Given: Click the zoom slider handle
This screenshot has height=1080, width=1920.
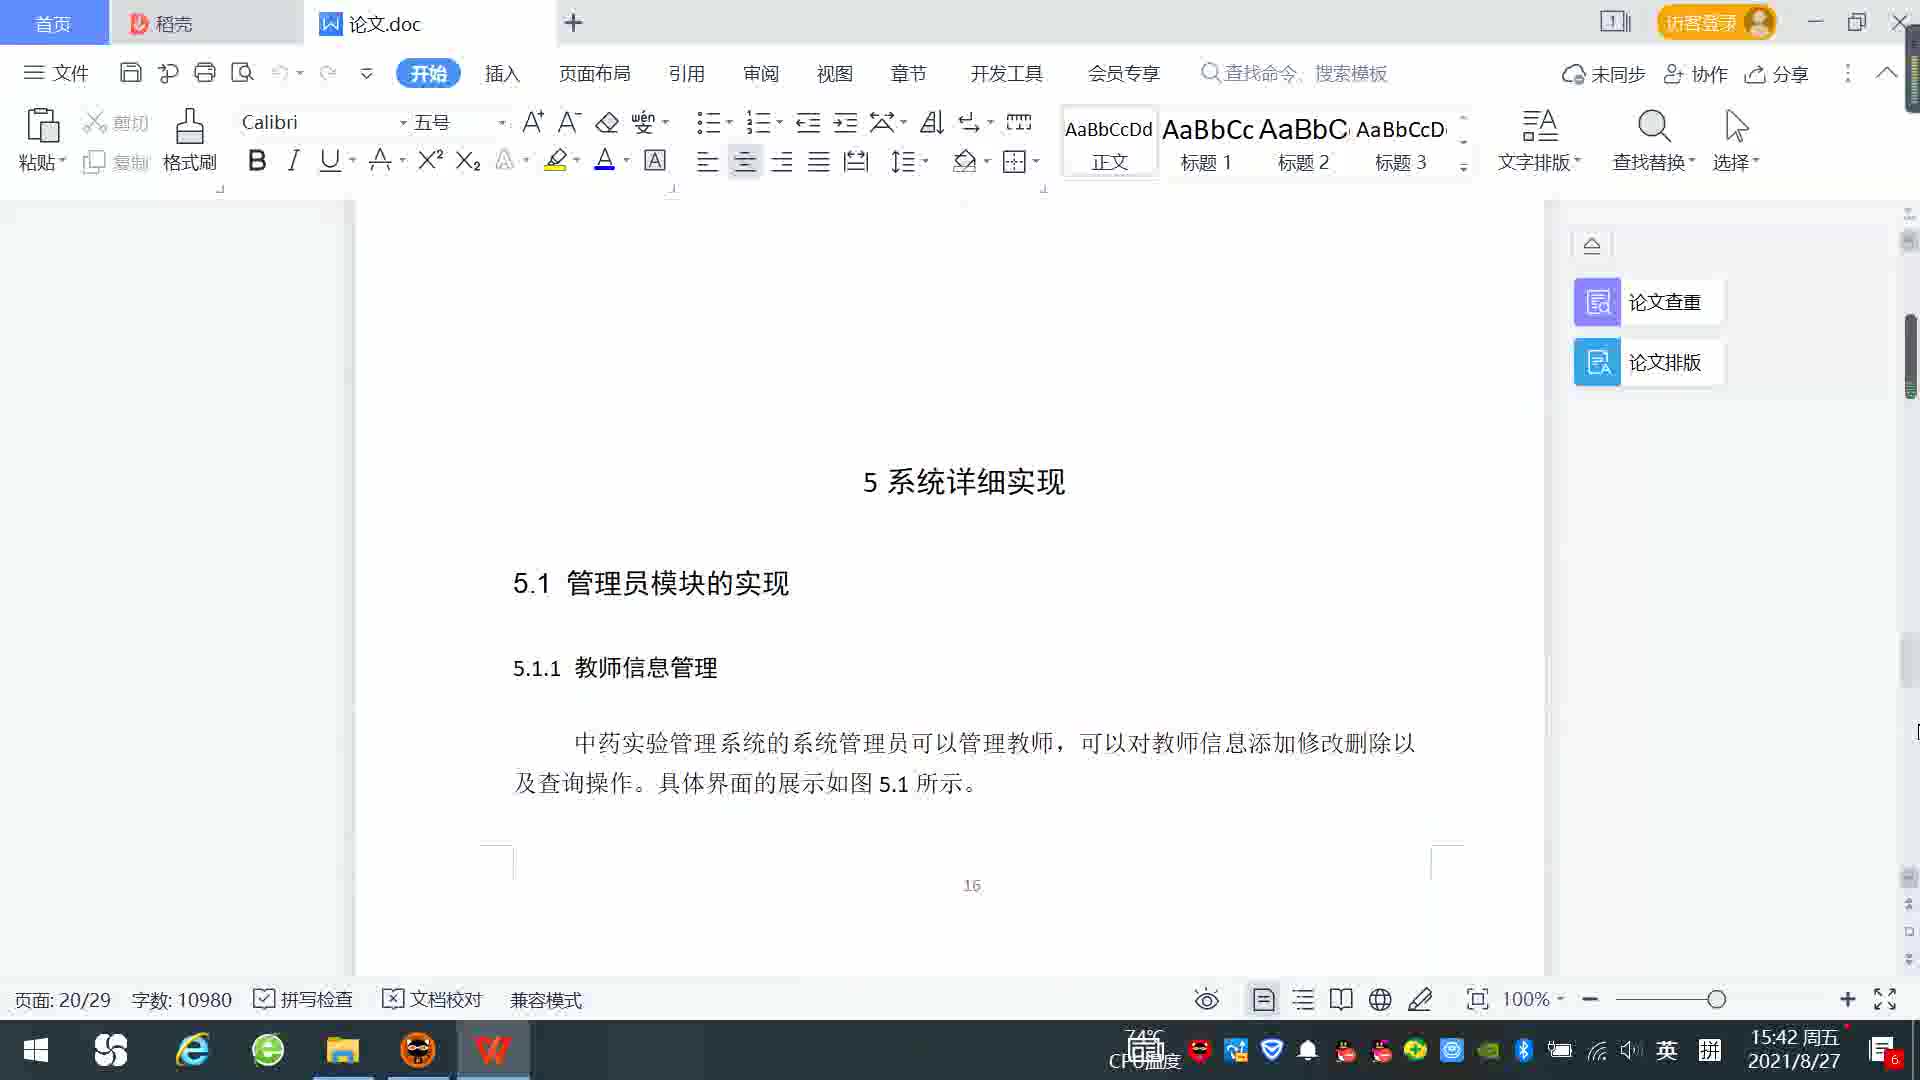Looking at the screenshot, I should (1716, 999).
